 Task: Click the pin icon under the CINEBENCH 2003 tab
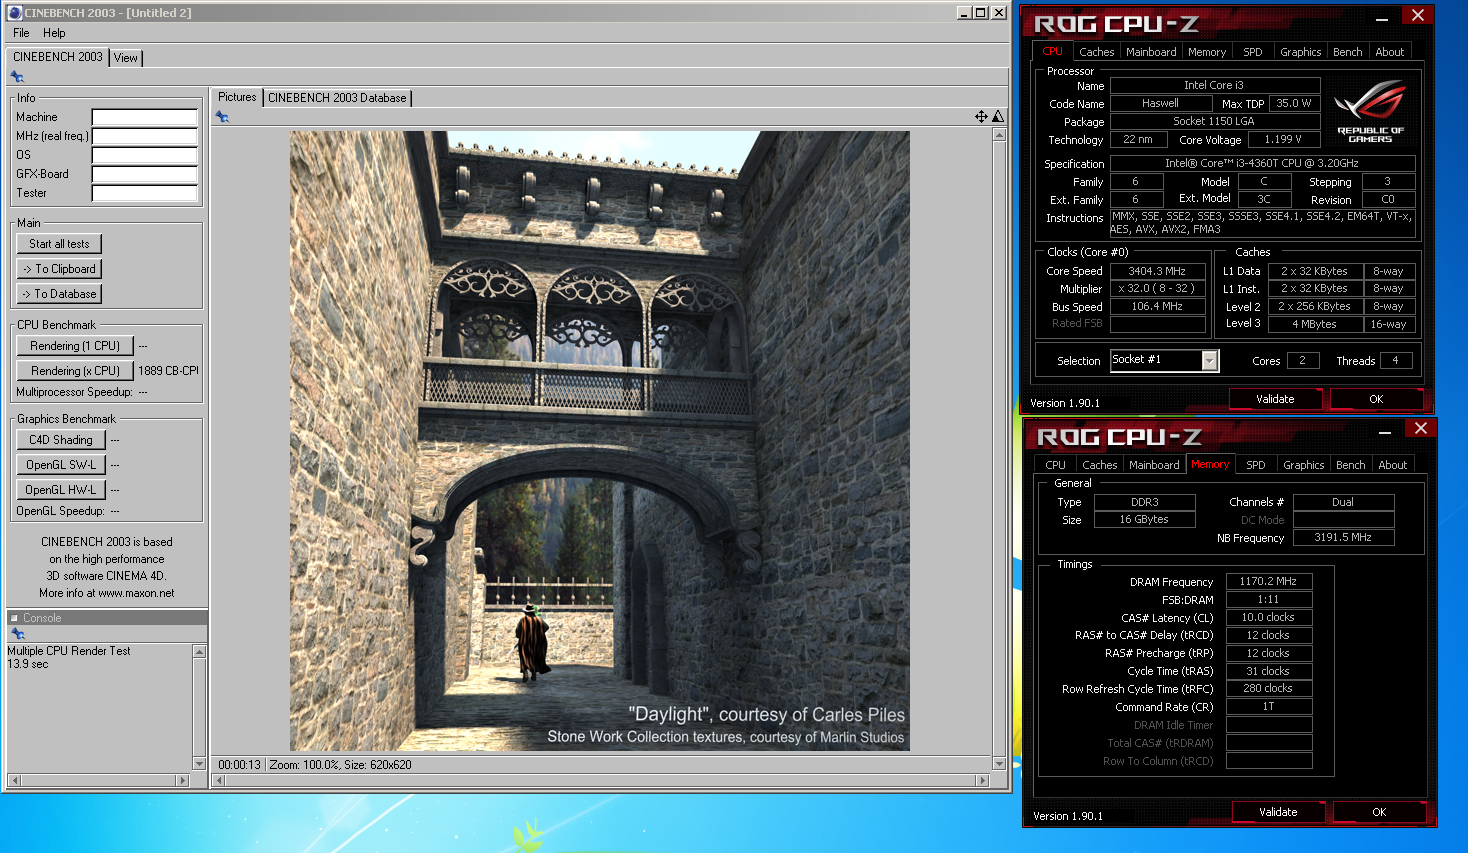(17, 77)
